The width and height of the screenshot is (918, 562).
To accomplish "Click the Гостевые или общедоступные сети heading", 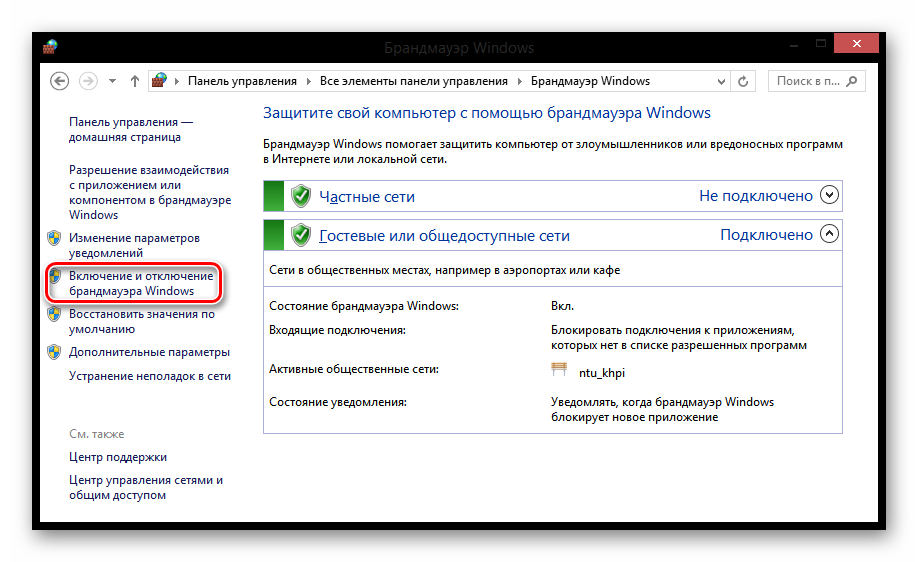I will (x=444, y=235).
